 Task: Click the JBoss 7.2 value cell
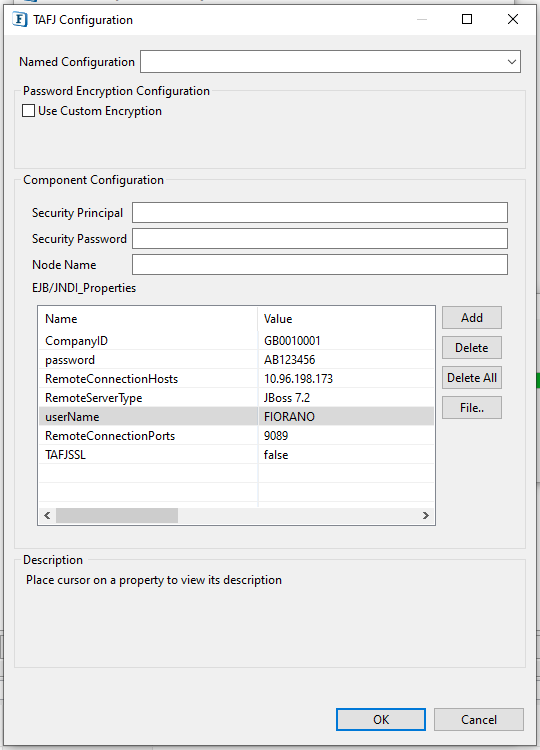coord(346,397)
